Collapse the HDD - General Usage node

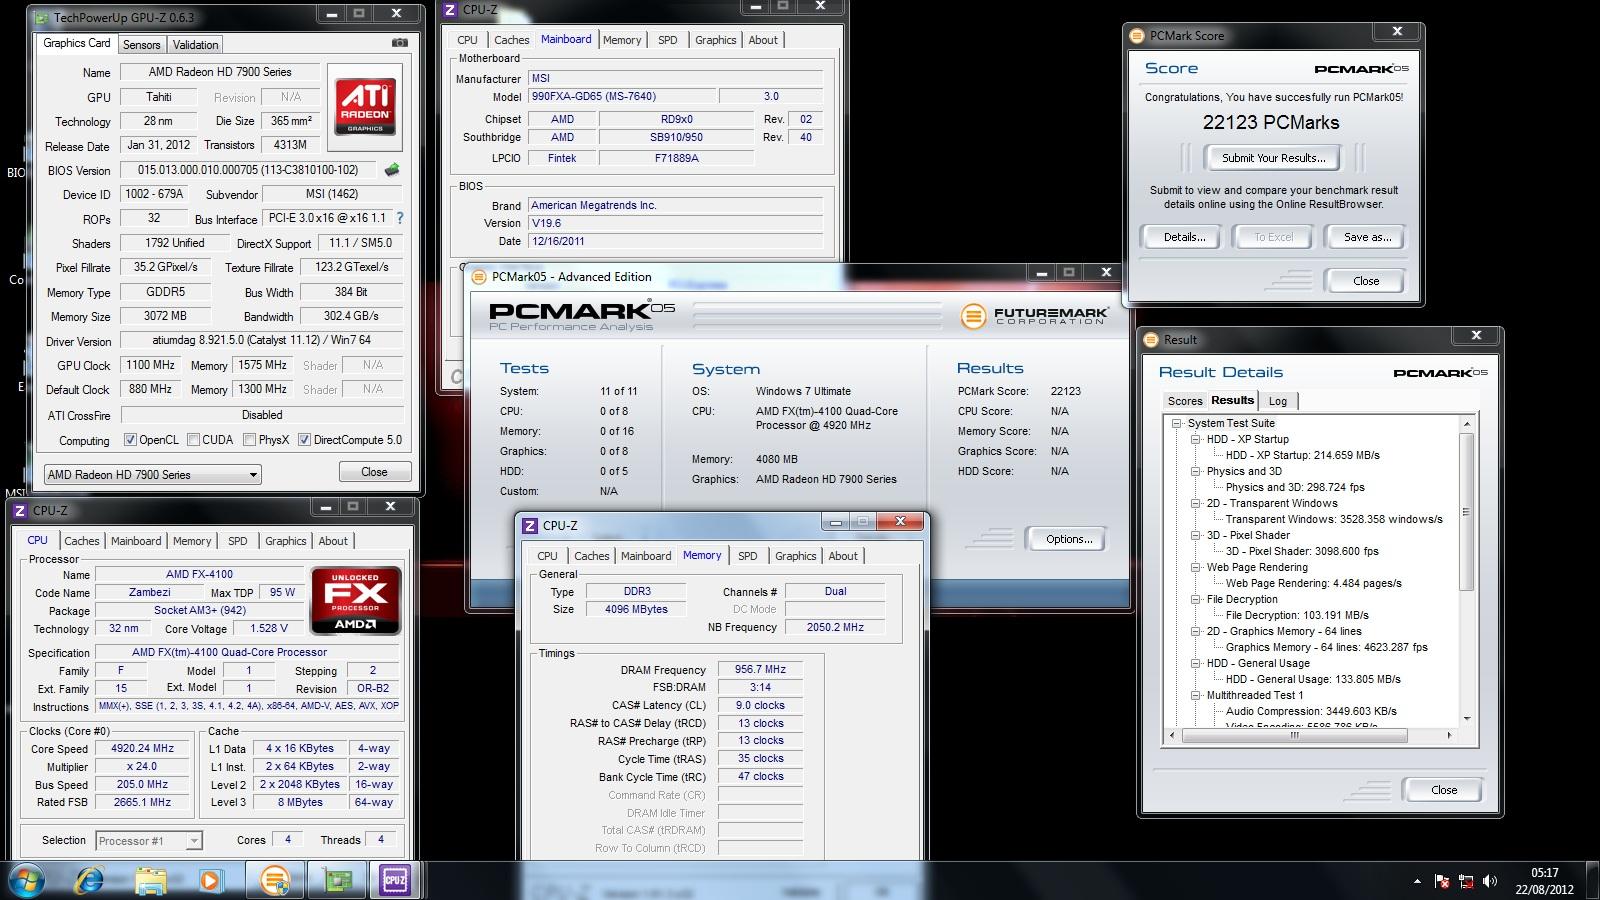point(1195,663)
